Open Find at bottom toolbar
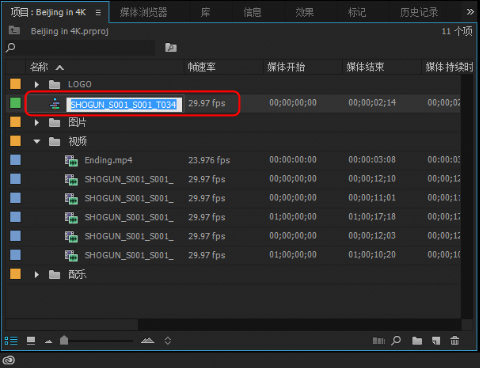This screenshot has height=368, width=480. 396,340
